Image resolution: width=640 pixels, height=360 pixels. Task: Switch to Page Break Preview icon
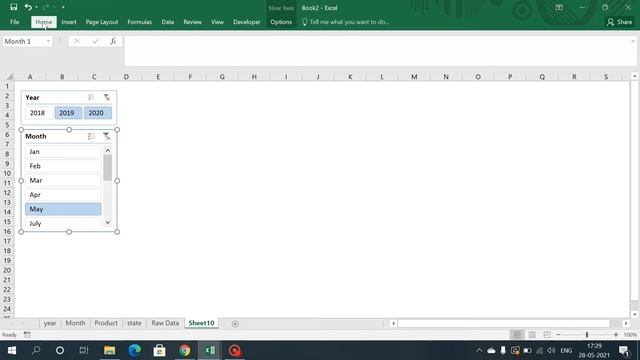(547, 335)
